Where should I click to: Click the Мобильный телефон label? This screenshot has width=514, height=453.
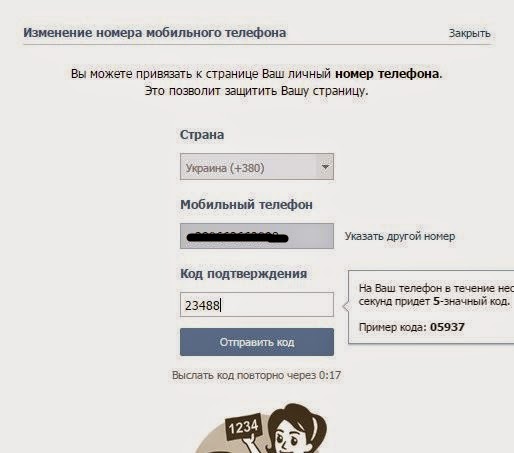click(x=246, y=204)
